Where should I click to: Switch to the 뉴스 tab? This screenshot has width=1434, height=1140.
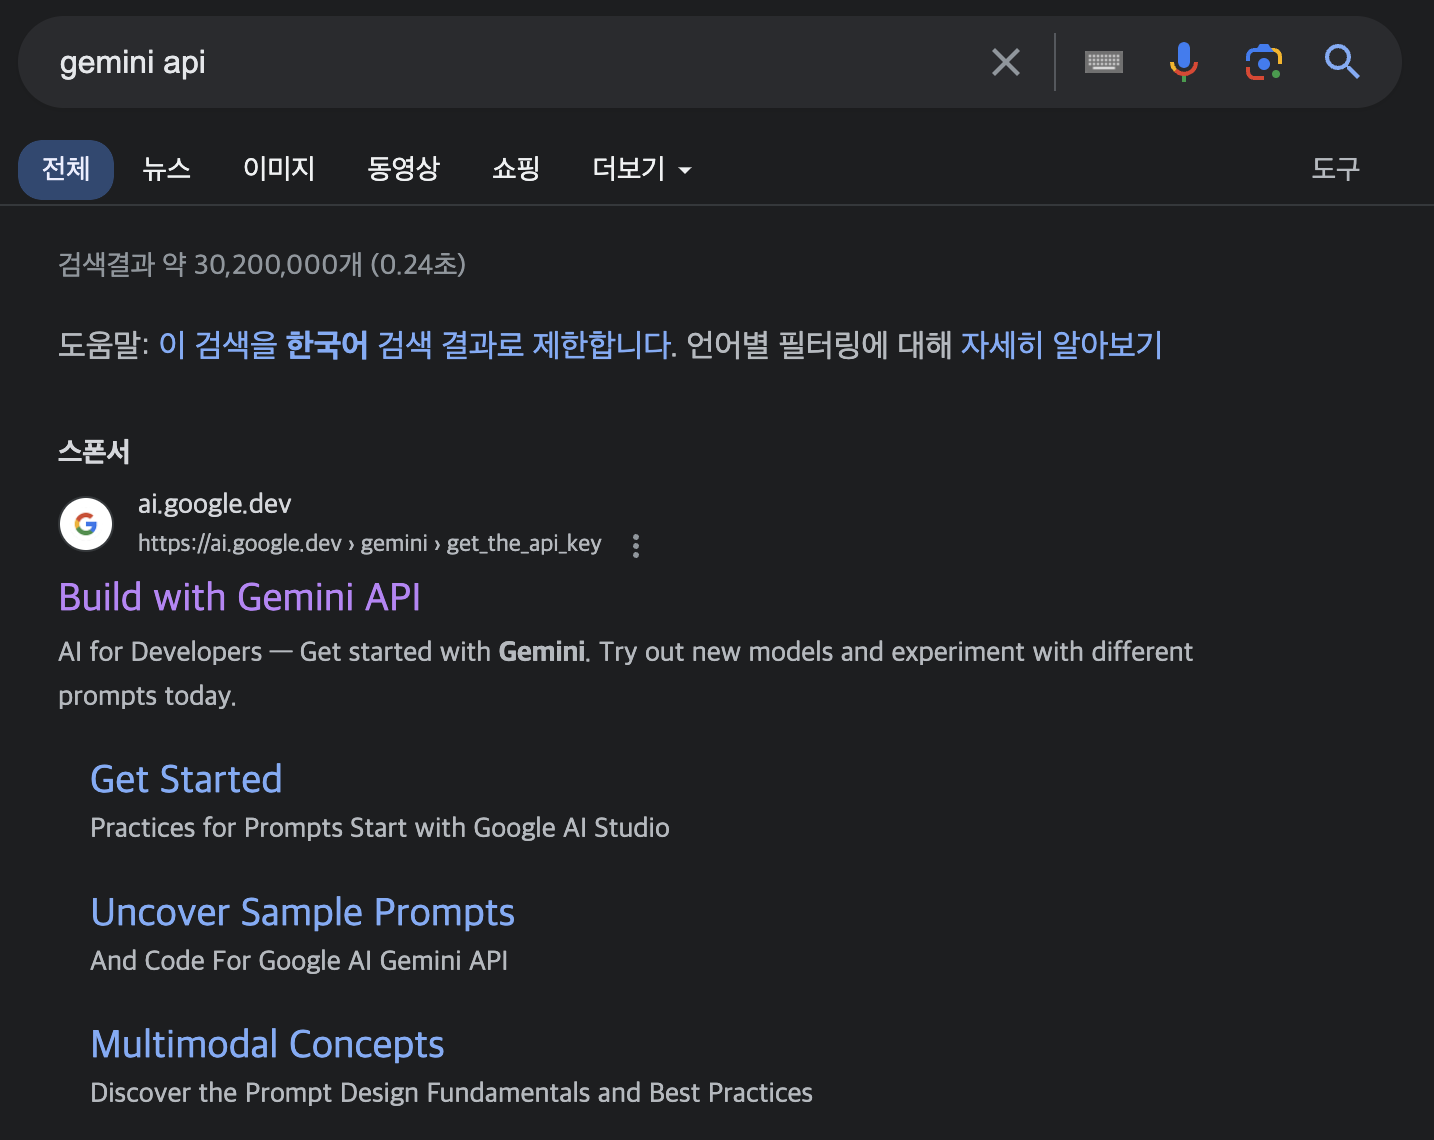point(166,169)
